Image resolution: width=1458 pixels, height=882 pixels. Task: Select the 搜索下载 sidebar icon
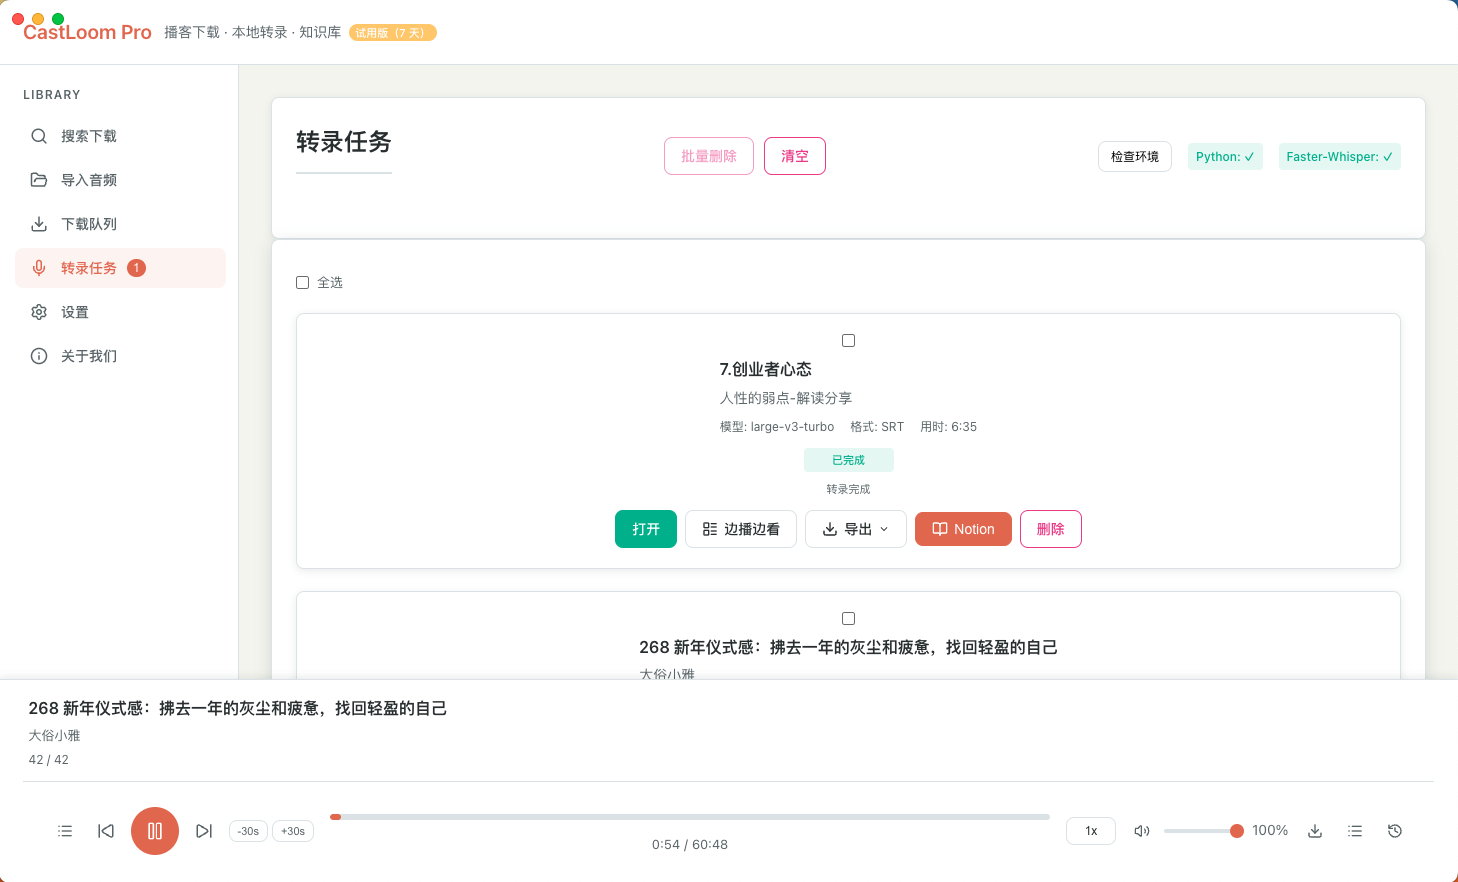tap(38, 135)
